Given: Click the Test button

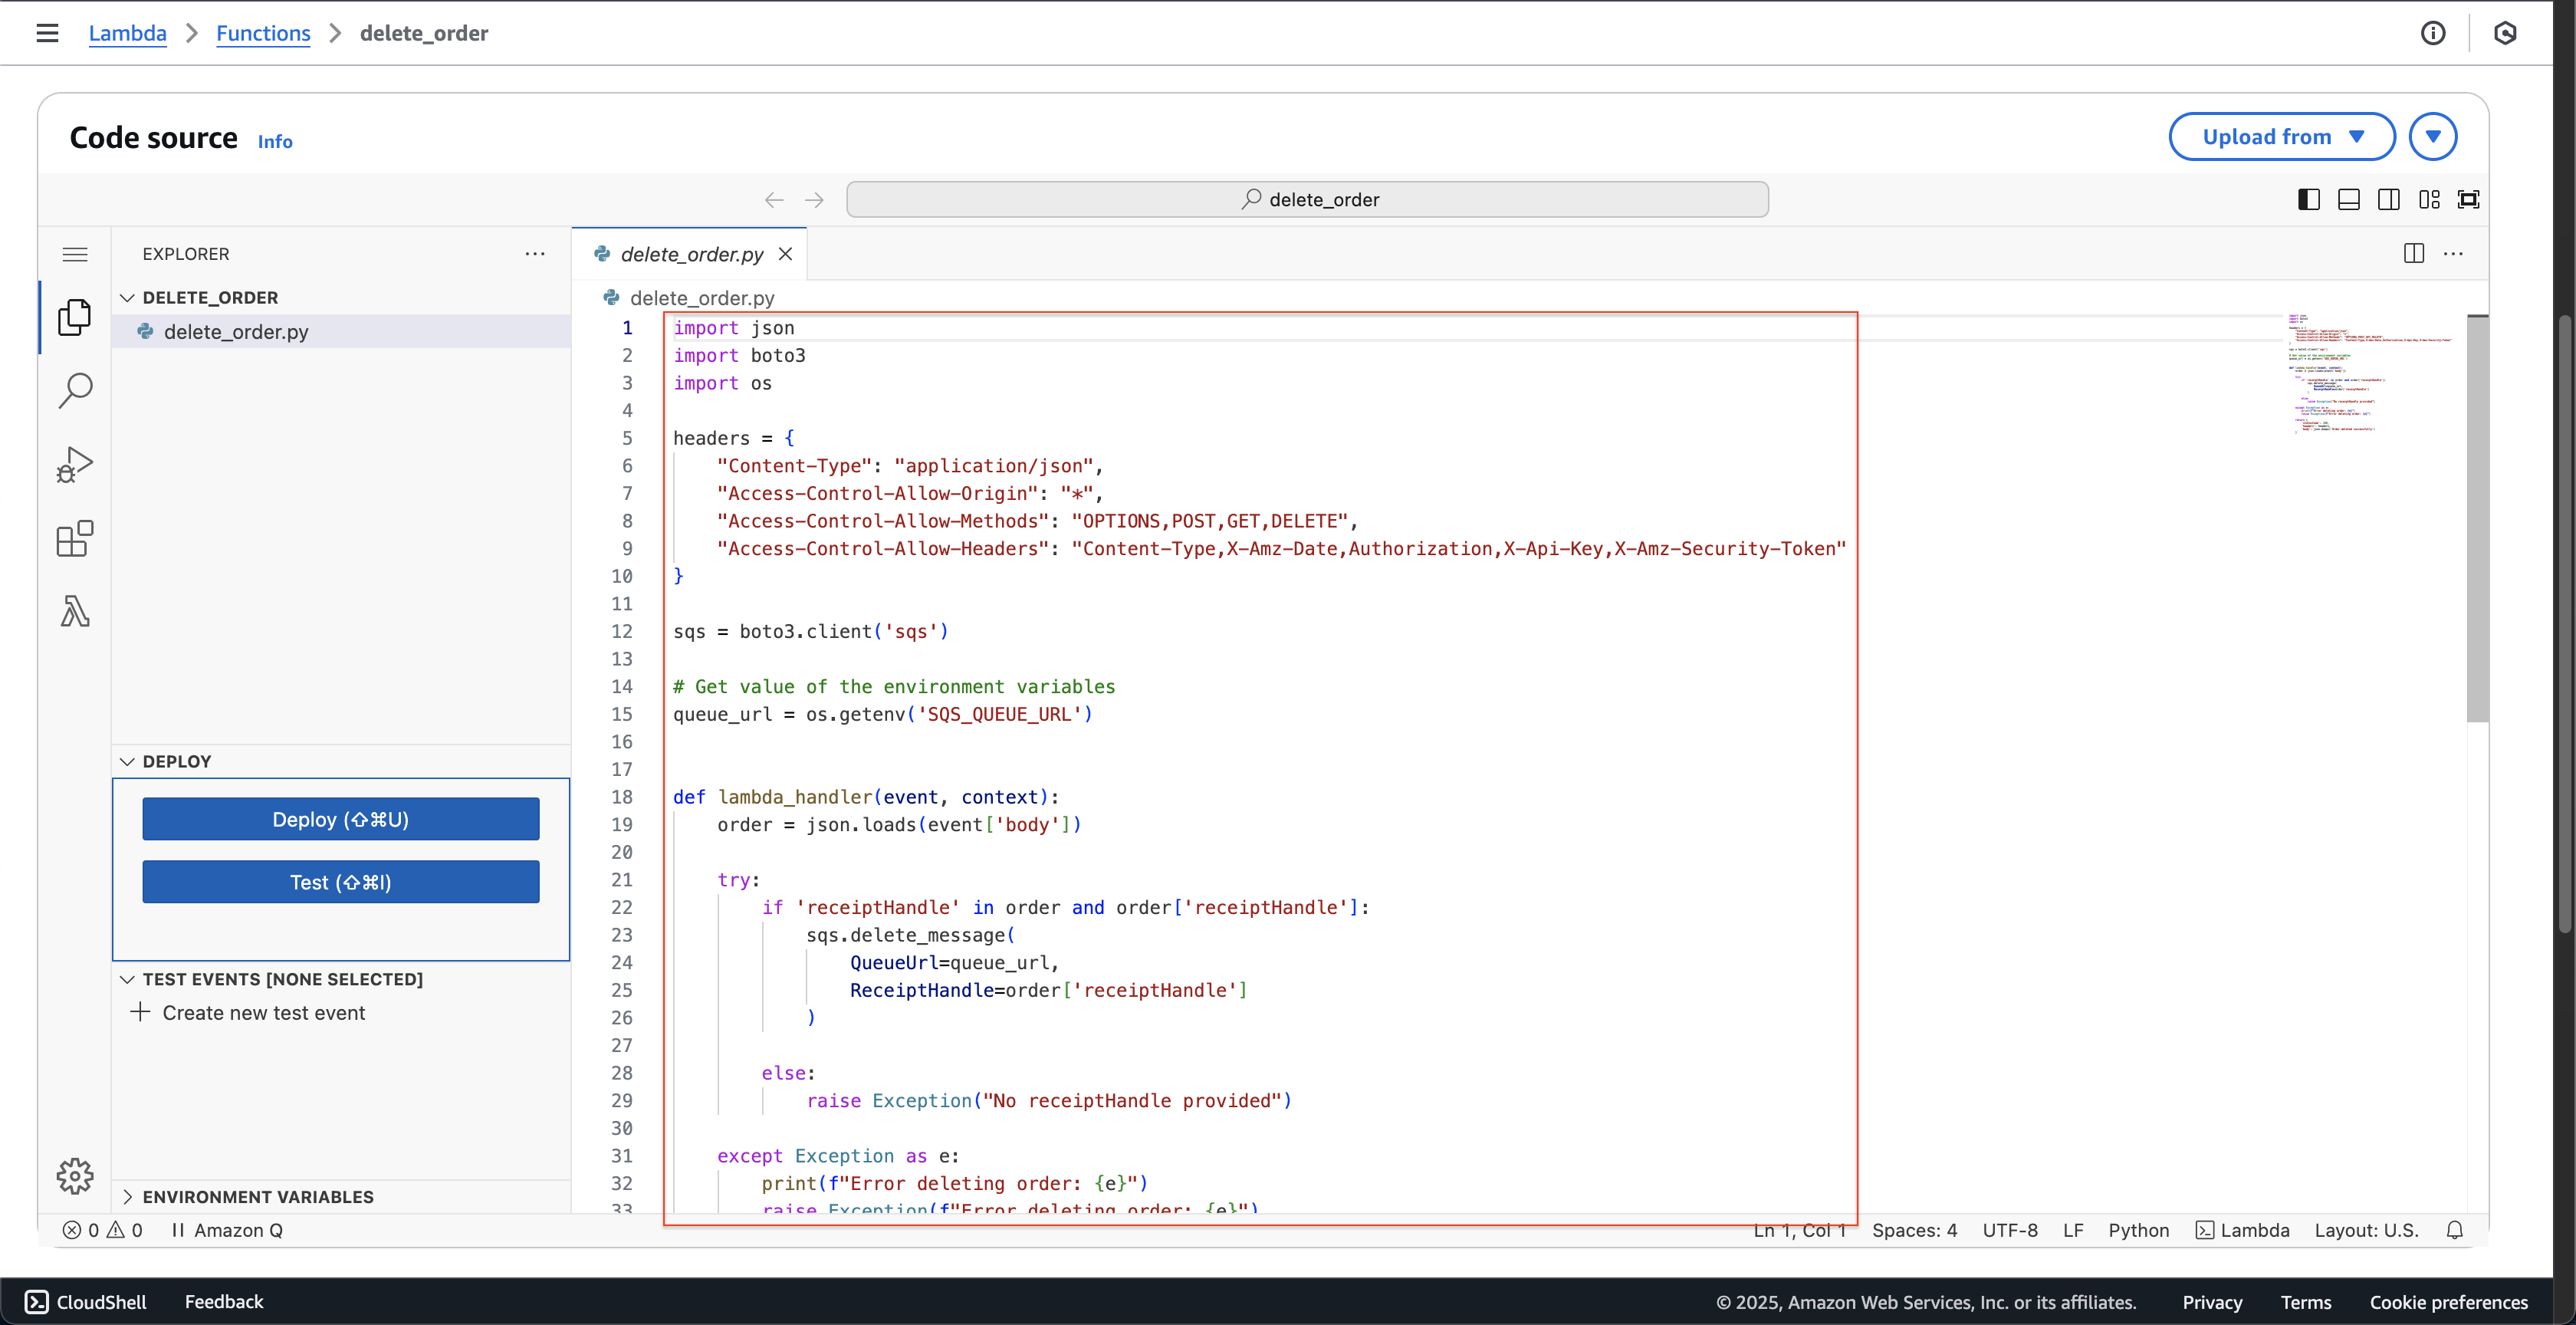Looking at the screenshot, I should (340, 880).
